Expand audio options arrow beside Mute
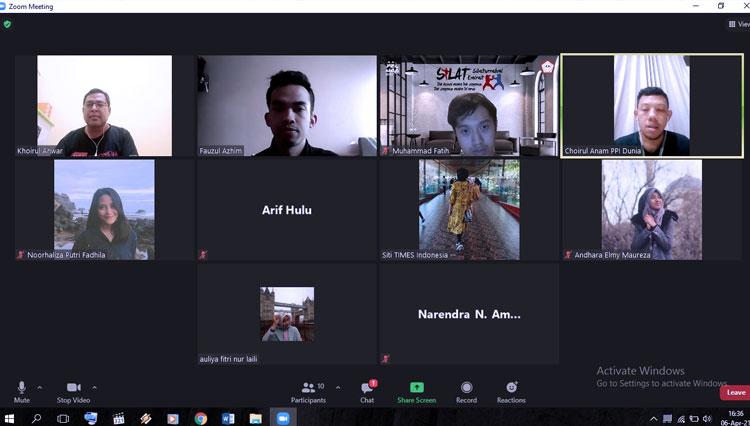 (x=40, y=387)
